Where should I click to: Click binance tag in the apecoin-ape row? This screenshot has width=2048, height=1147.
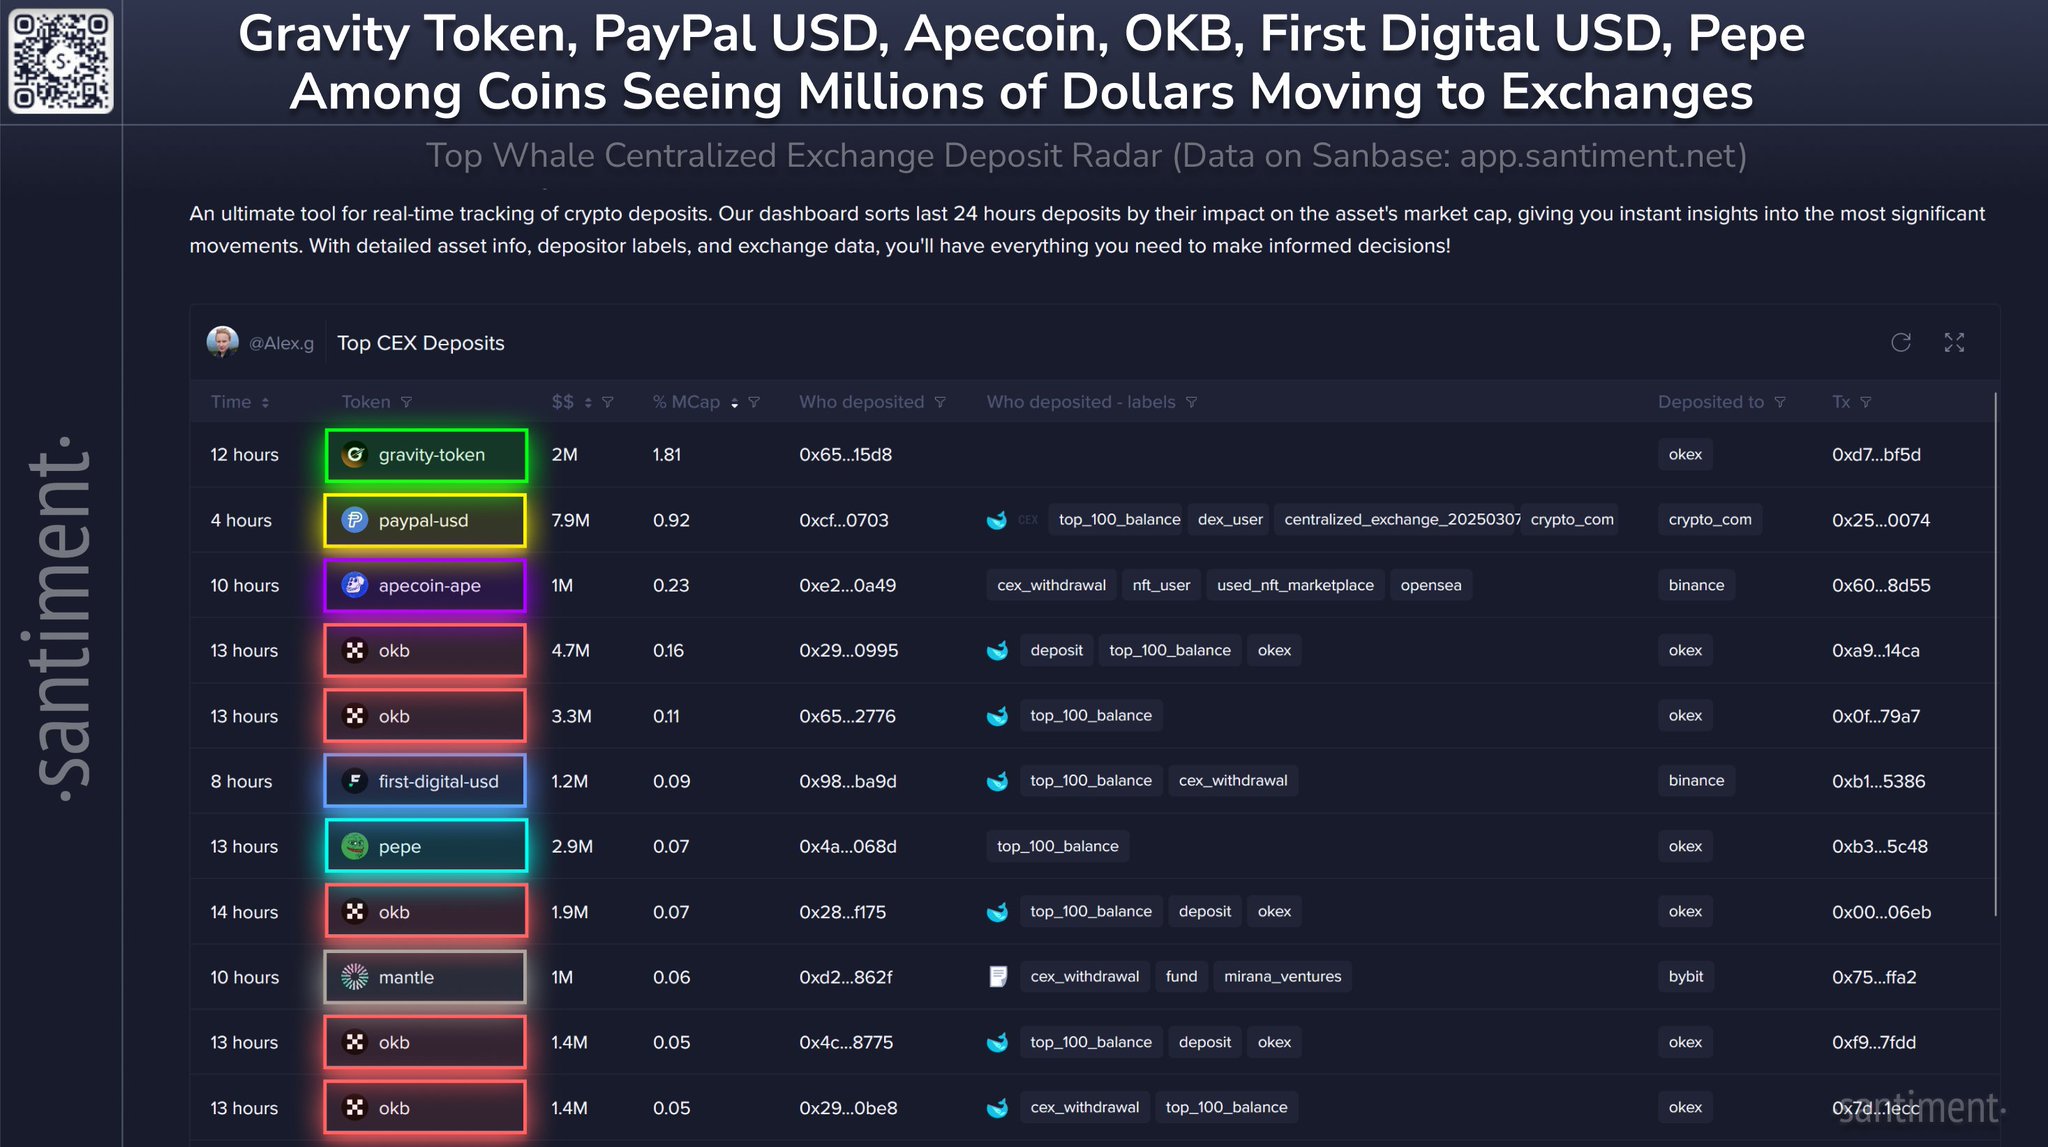[1696, 585]
